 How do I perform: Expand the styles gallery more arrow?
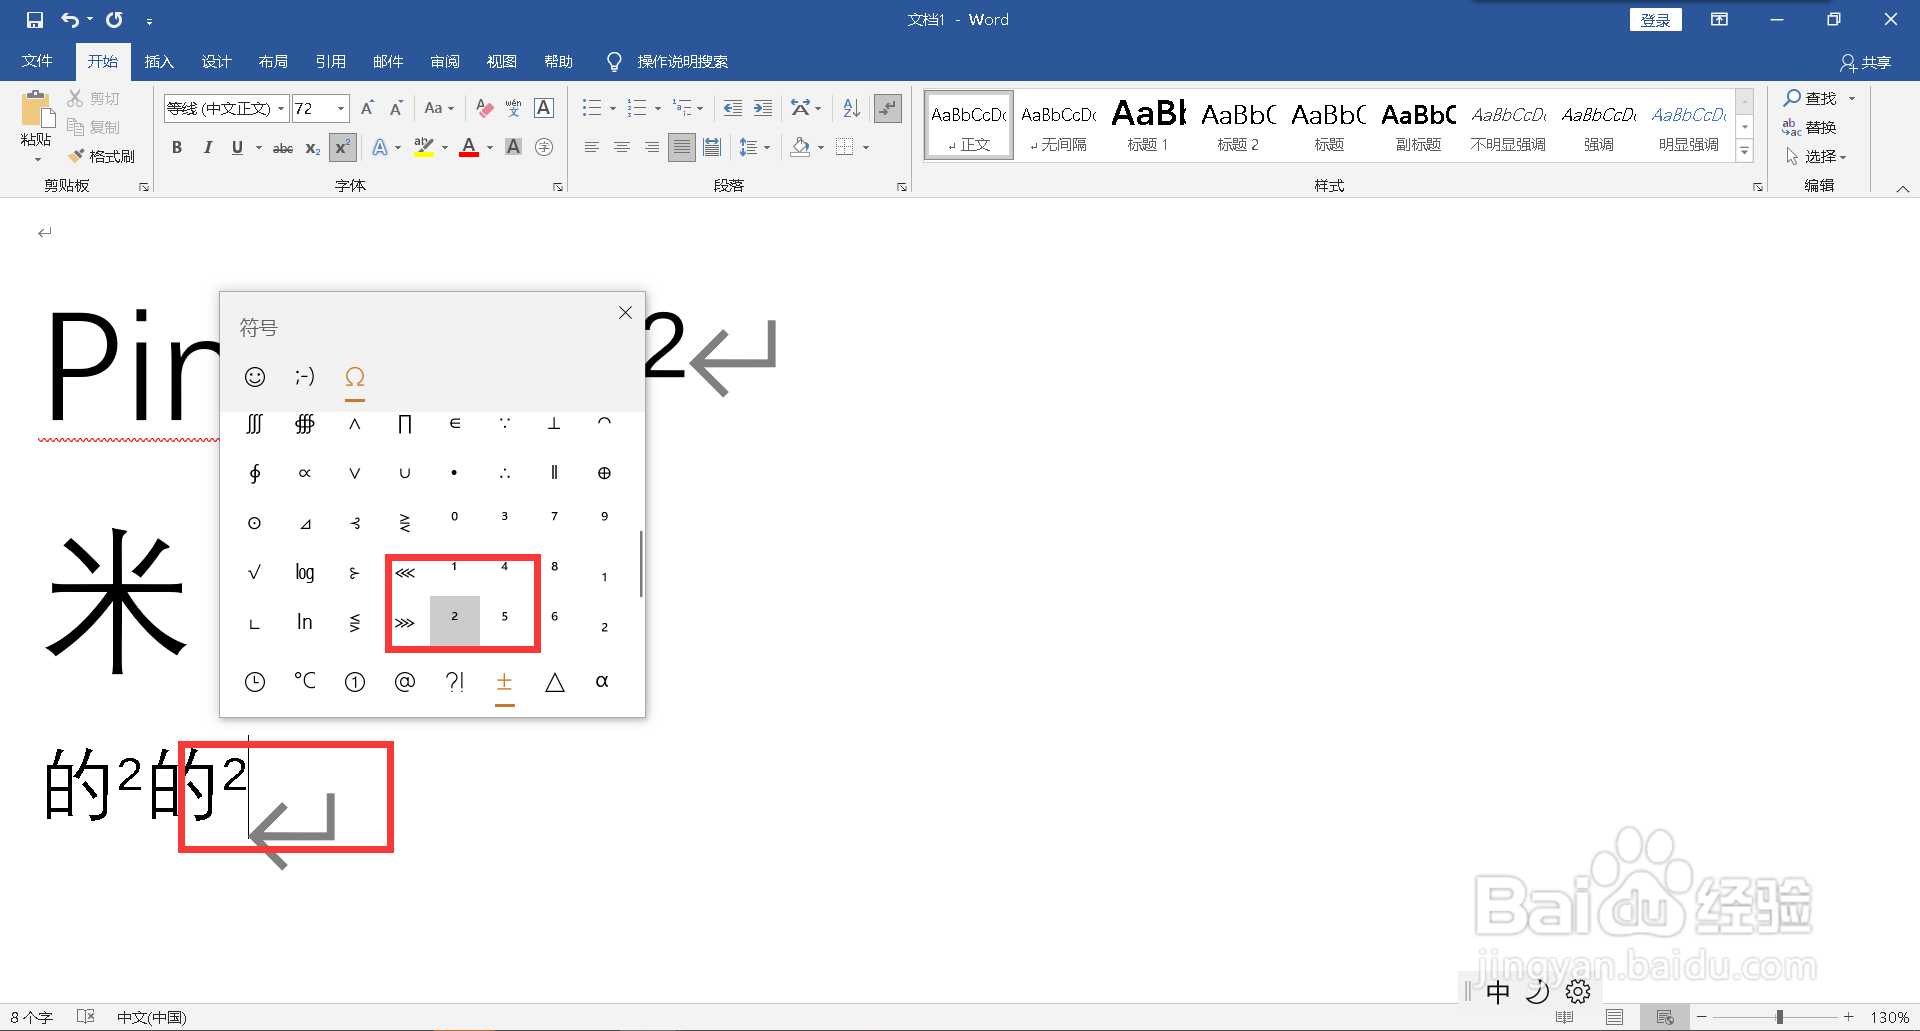1745,151
